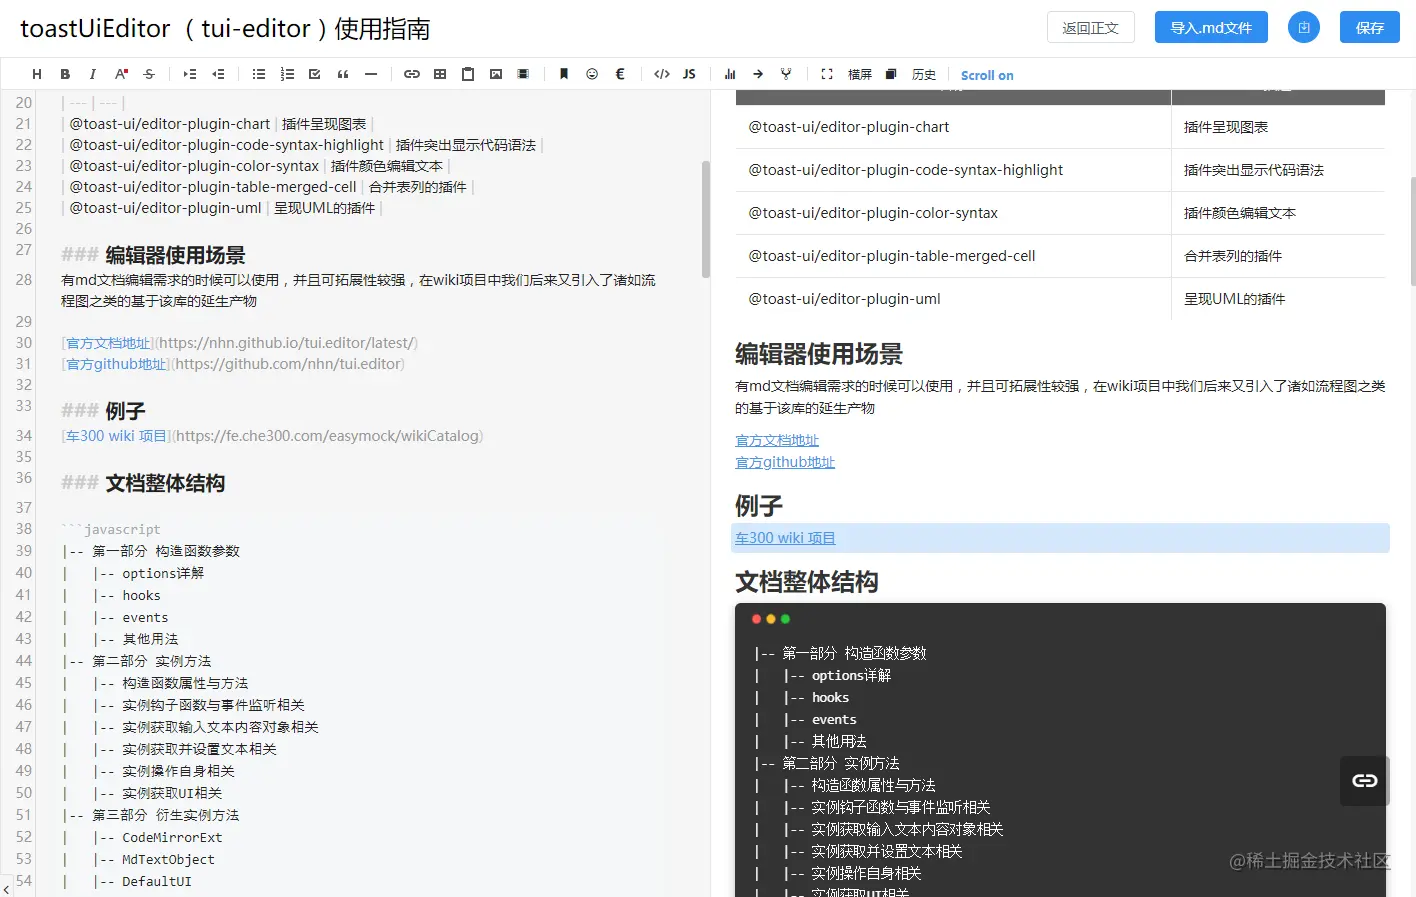The image size is (1416, 897).
Task: Click the 返回正文 button
Action: coord(1090,27)
